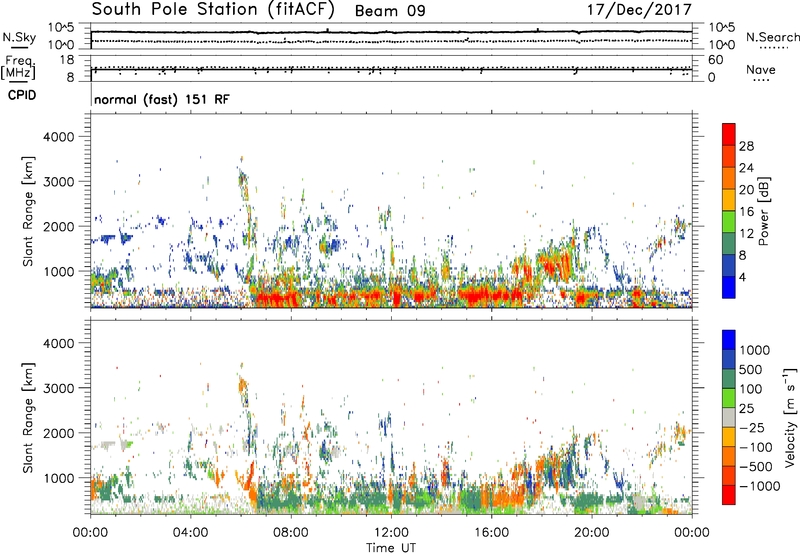The width and height of the screenshot is (800, 554).
Task: Click the velocity panel 'Slant Range [km]' label
Action: tap(28, 417)
